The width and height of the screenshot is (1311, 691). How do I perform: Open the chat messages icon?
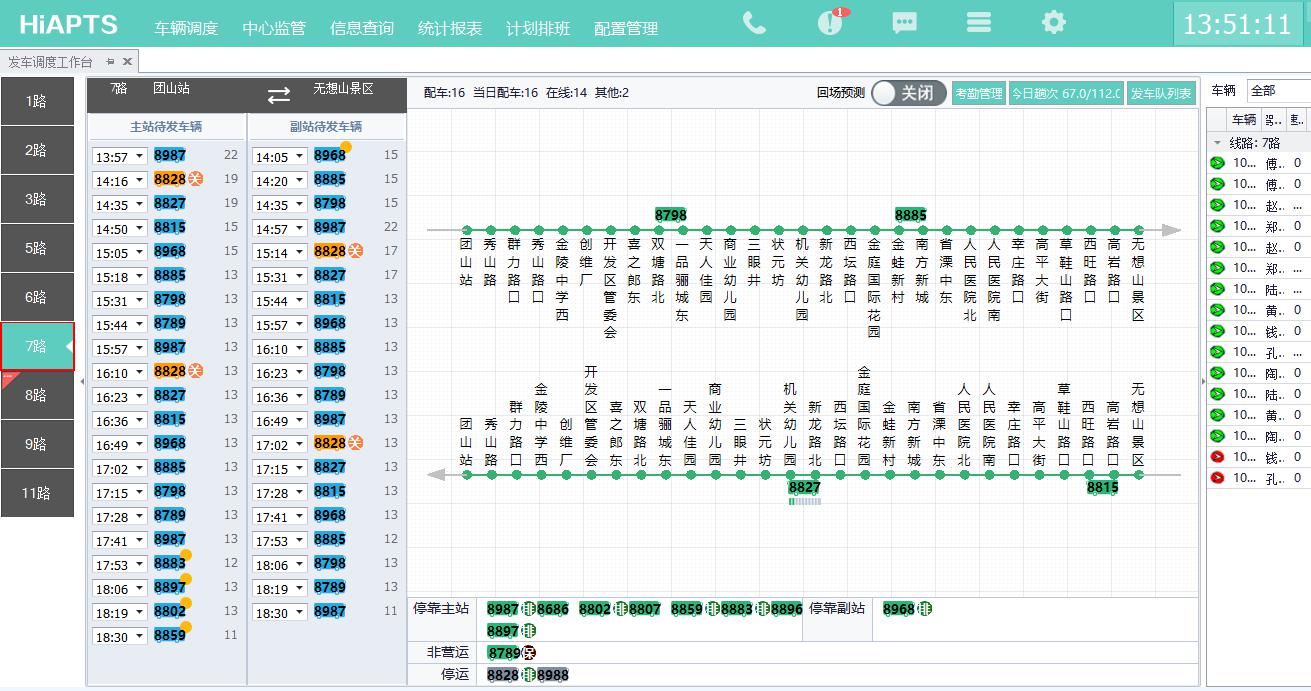905,23
